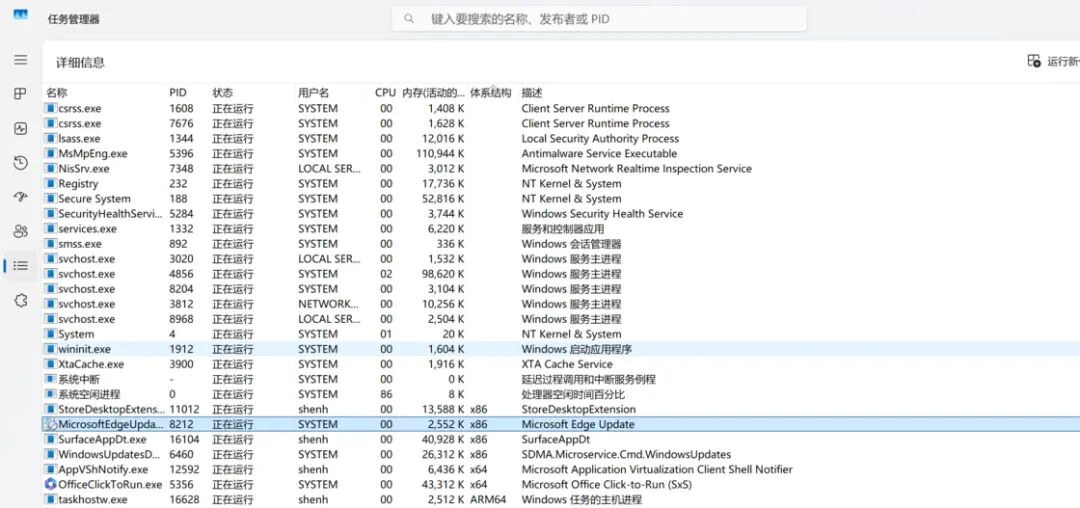Screen dimensions: 1080x508
Task: Click the 服务和控制器应用 description
Action: [x=563, y=229]
